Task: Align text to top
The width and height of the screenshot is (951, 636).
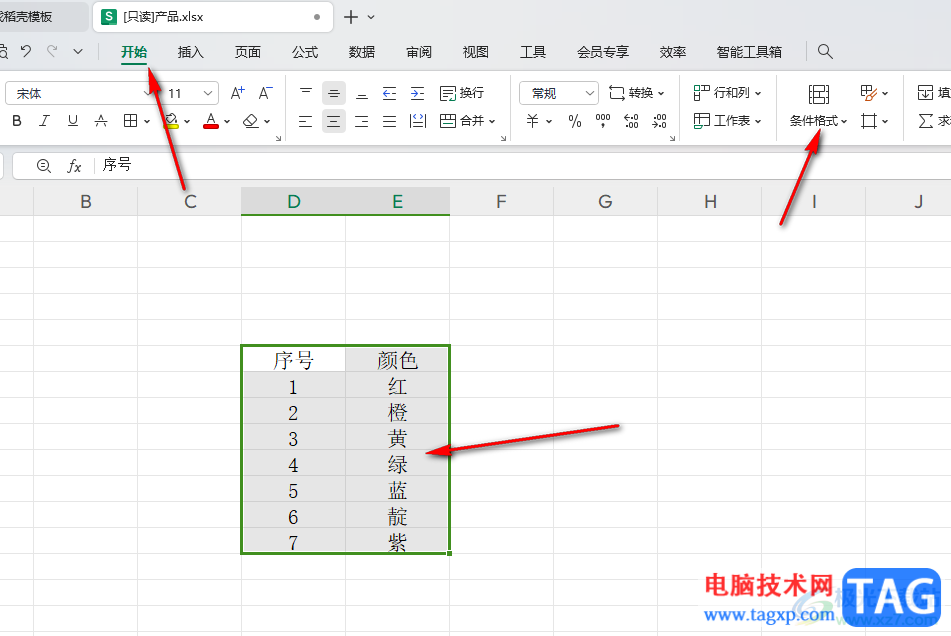Action: [306, 93]
